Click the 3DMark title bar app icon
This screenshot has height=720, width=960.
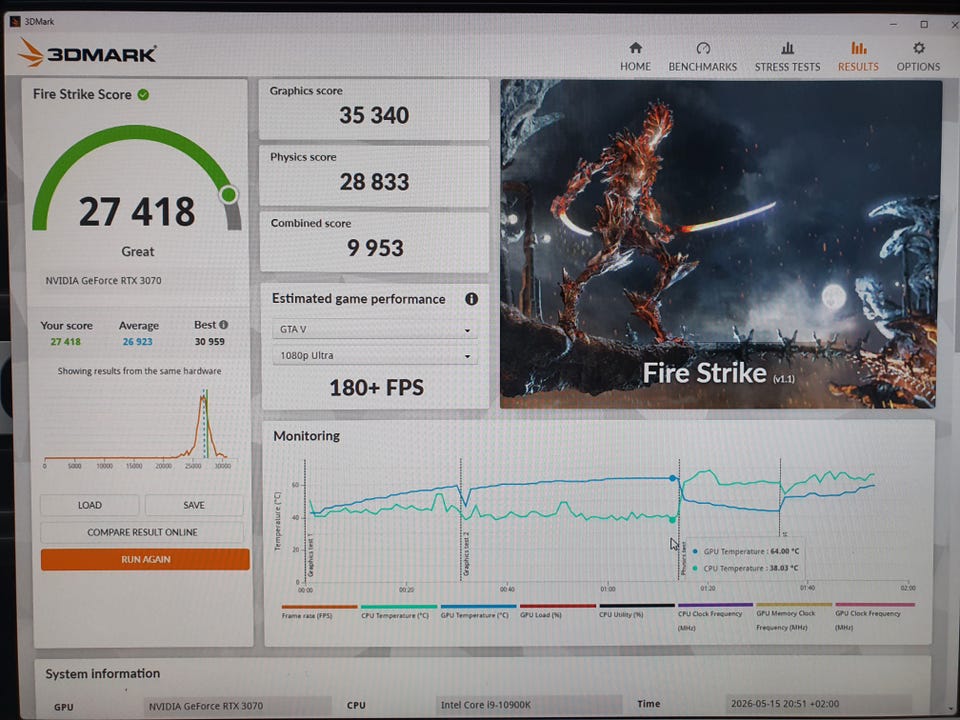click(x=15, y=21)
